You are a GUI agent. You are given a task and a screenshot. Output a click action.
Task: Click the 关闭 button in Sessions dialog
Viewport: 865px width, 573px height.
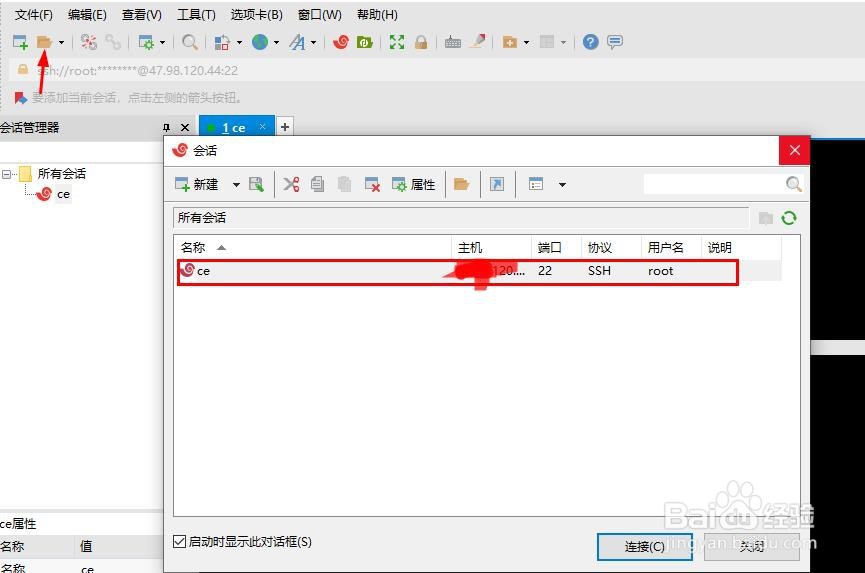[751, 547]
